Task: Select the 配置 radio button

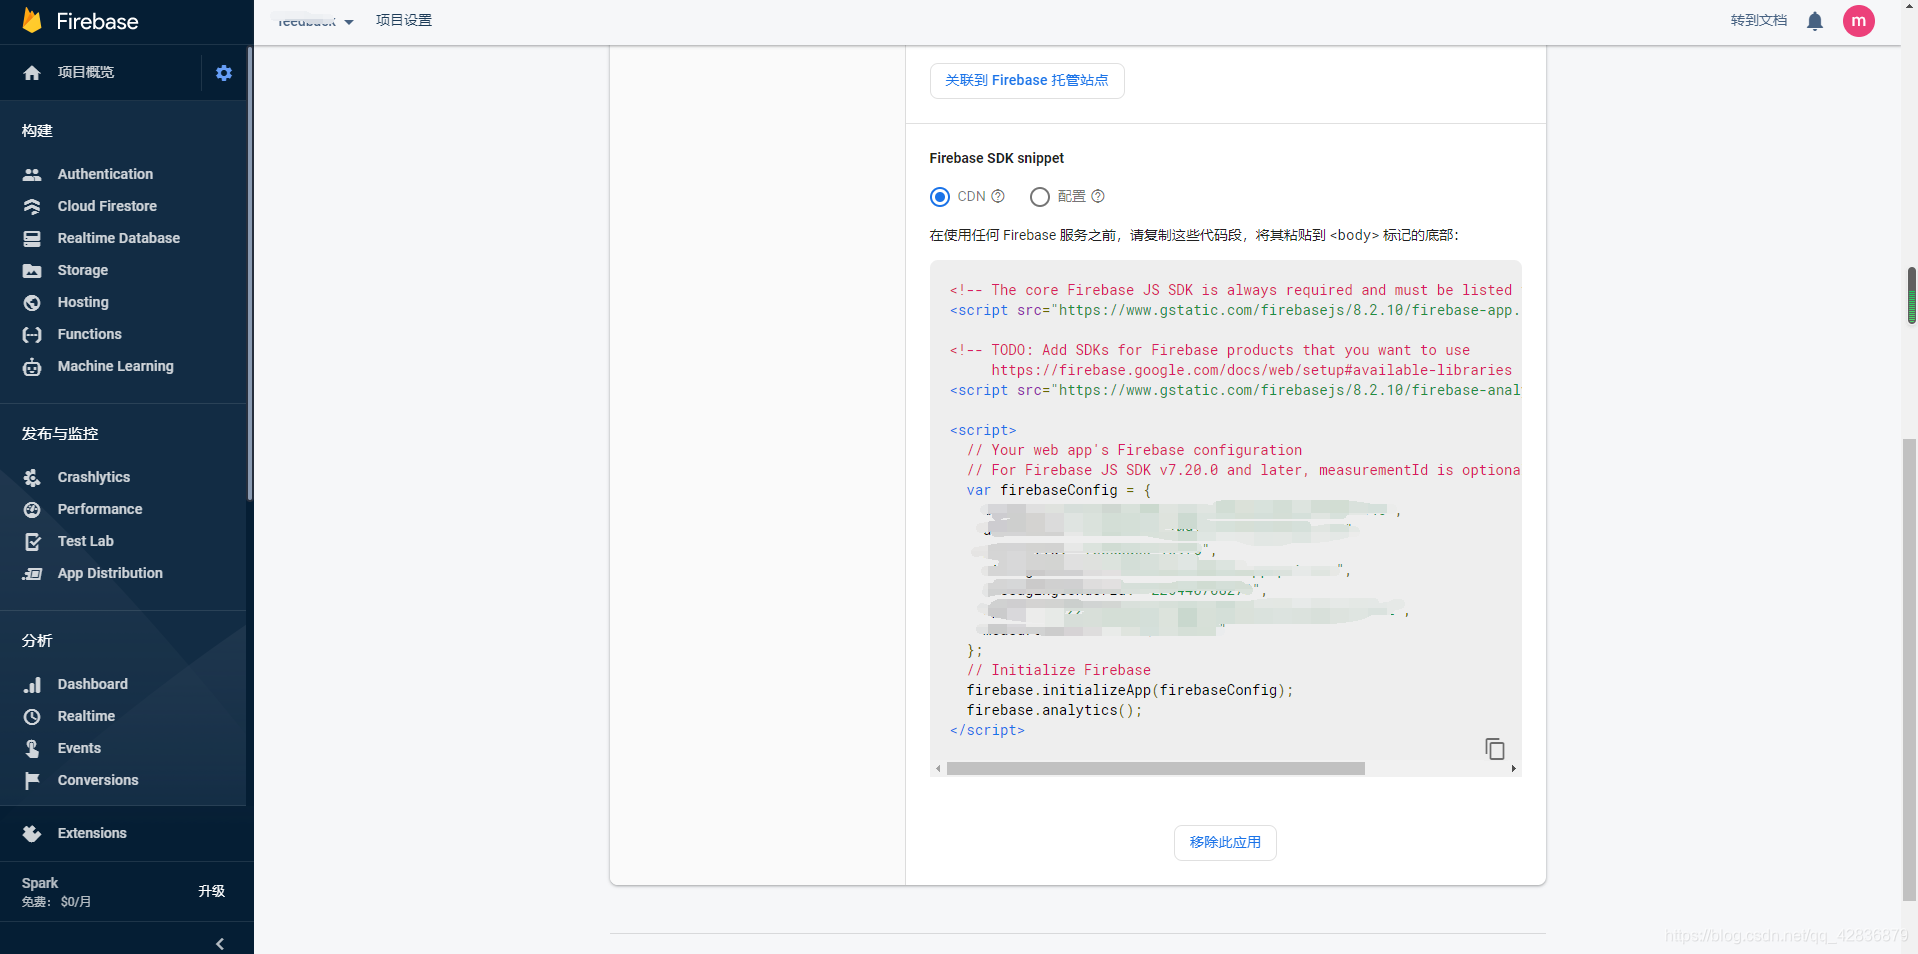Action: pos(1040,197)
